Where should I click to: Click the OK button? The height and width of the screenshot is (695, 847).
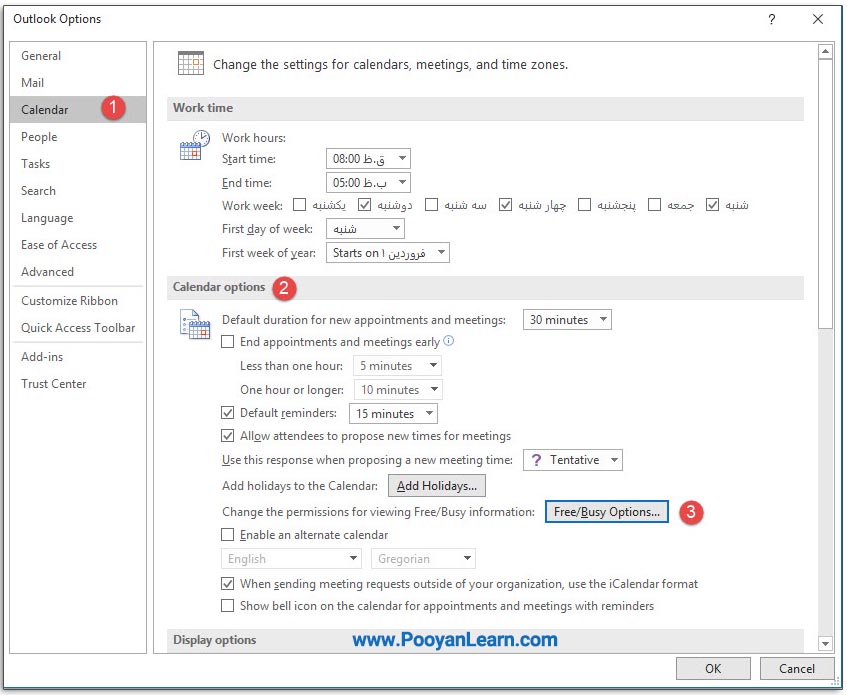point(713,669)
